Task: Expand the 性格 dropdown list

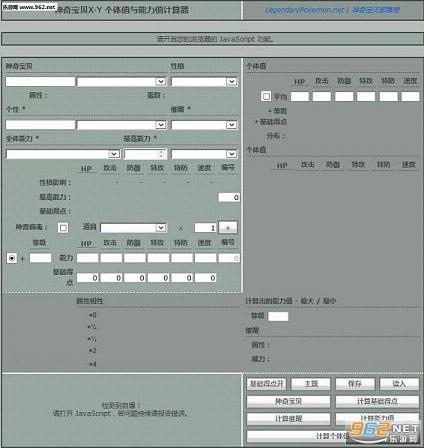Action: pos(204,82)
